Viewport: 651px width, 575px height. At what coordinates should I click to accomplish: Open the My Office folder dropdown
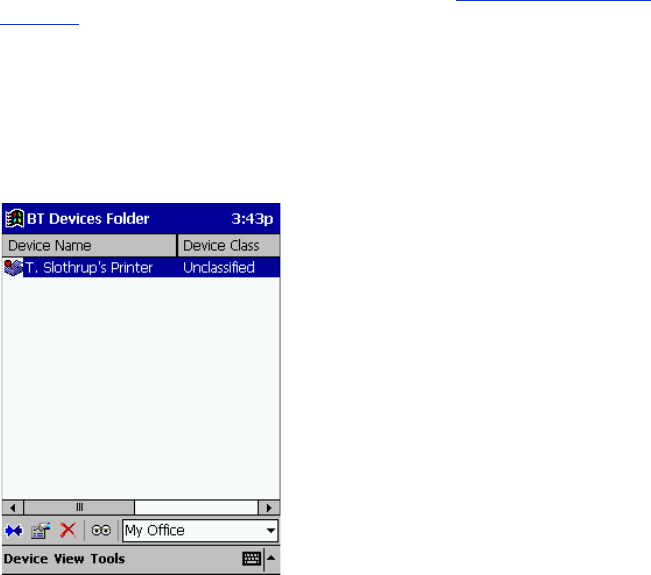(x=200, y=530)
